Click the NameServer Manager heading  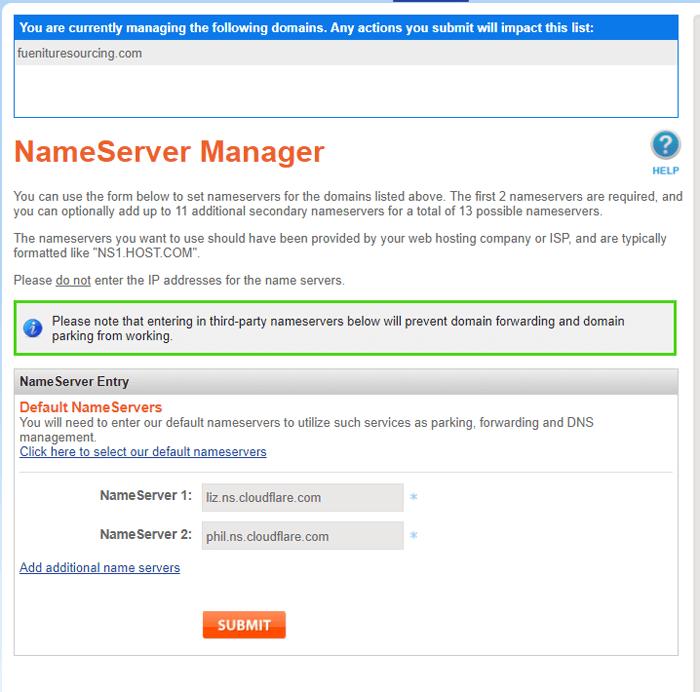(x=169, y=152)
